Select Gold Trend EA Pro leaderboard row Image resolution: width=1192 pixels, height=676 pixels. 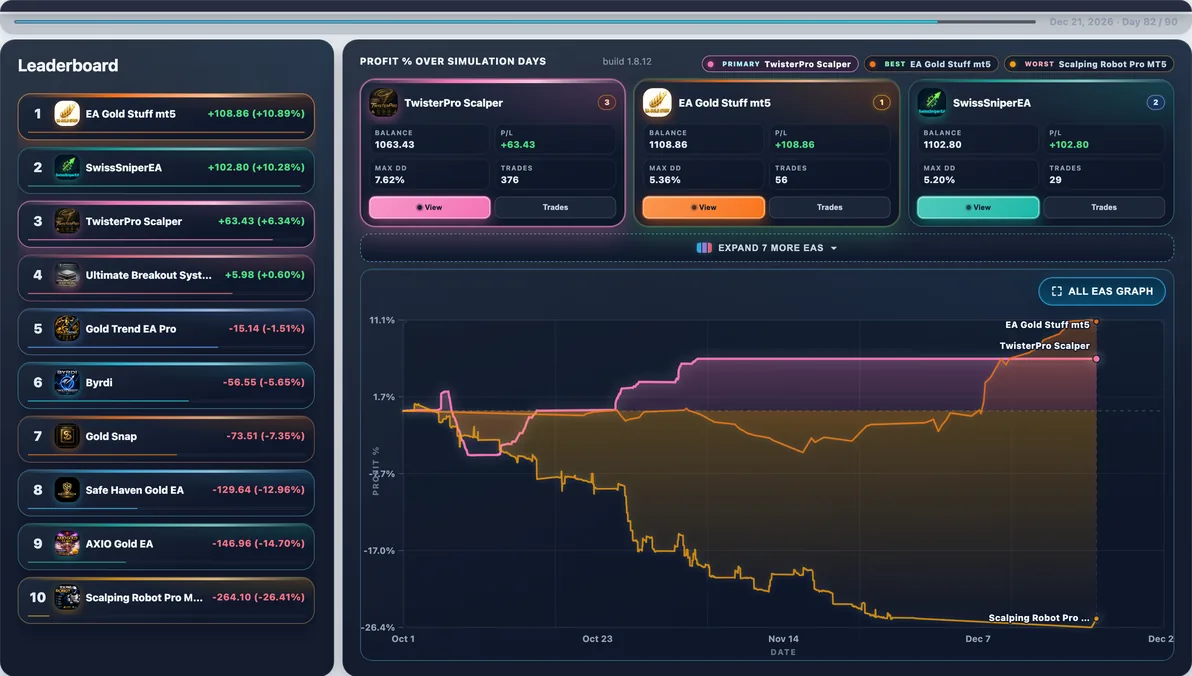tap(166, 331)
